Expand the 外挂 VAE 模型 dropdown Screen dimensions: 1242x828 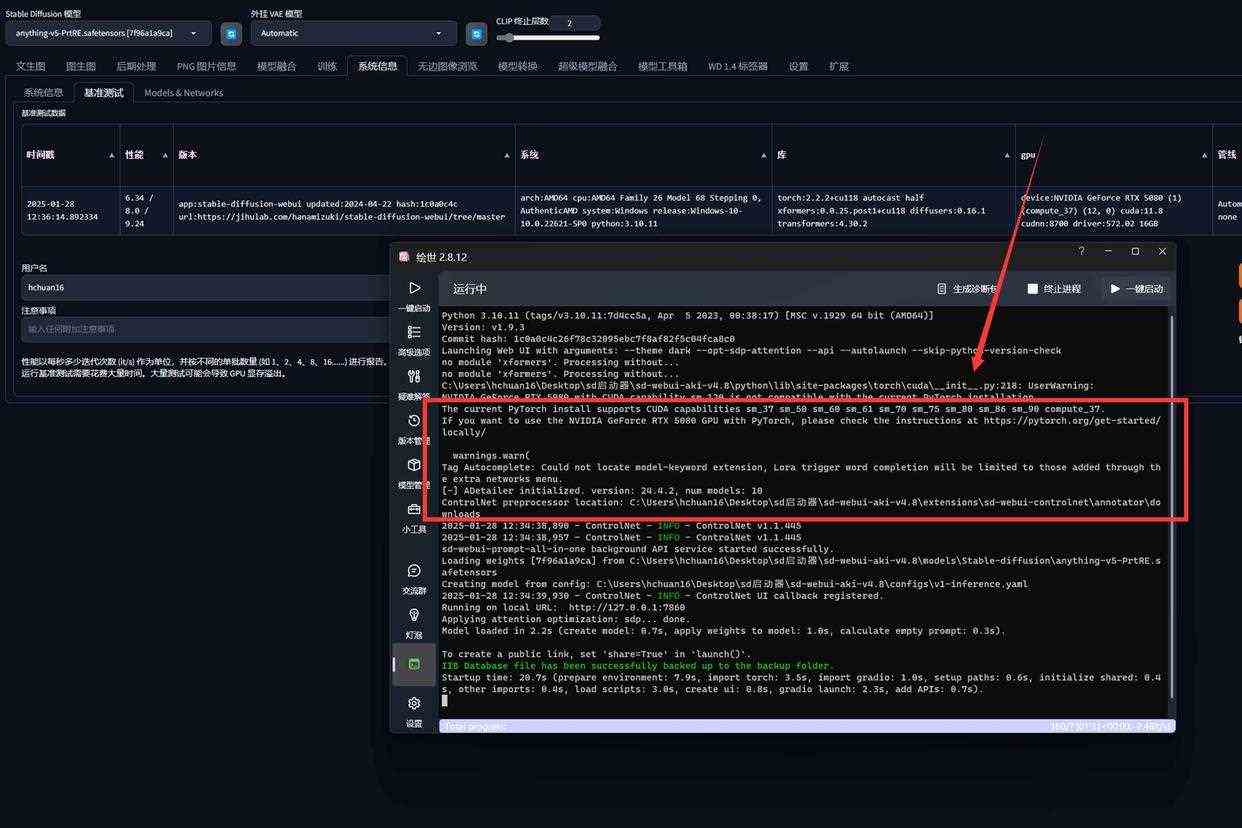353,33
